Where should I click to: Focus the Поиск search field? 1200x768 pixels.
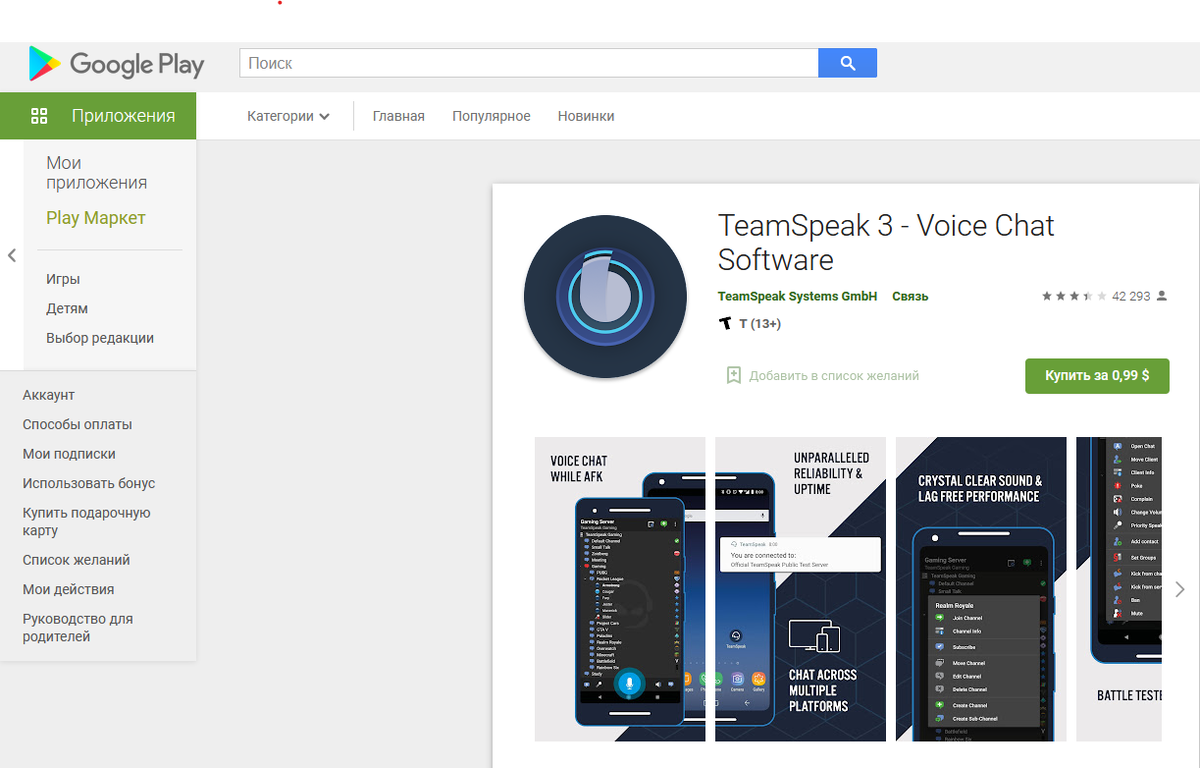[x=529, y=63]
